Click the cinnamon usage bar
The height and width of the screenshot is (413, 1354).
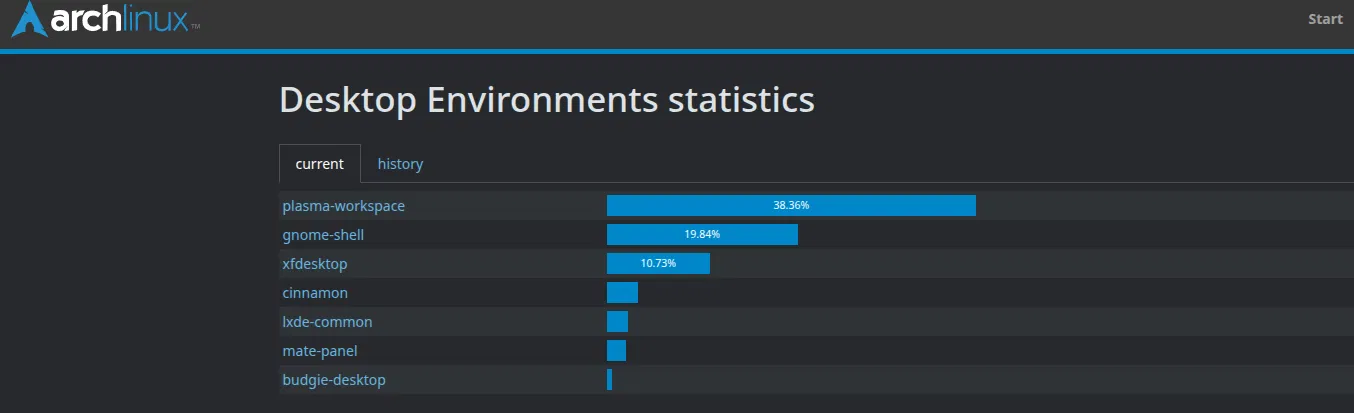click(622, 293)
